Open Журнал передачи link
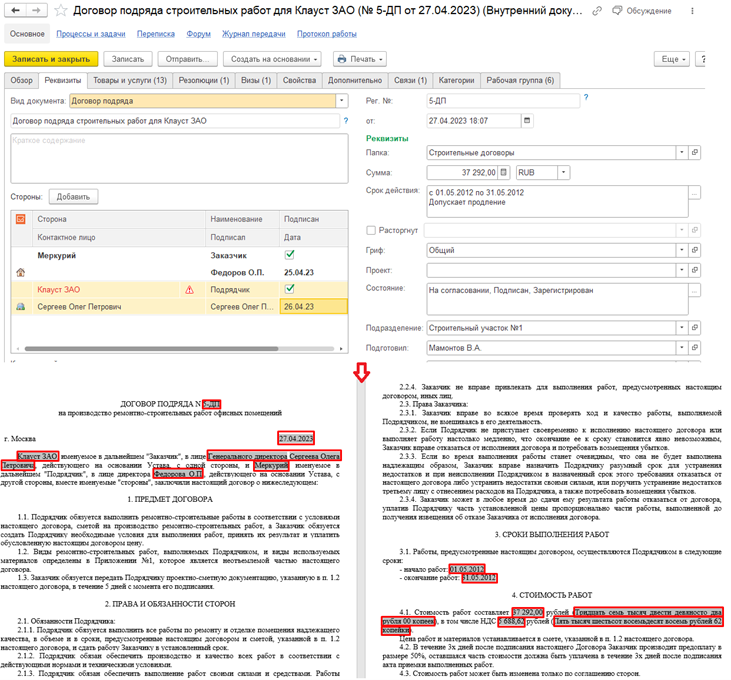Image resolution: width=731 pixels, height=680 pixels. (x=254, y=34)
